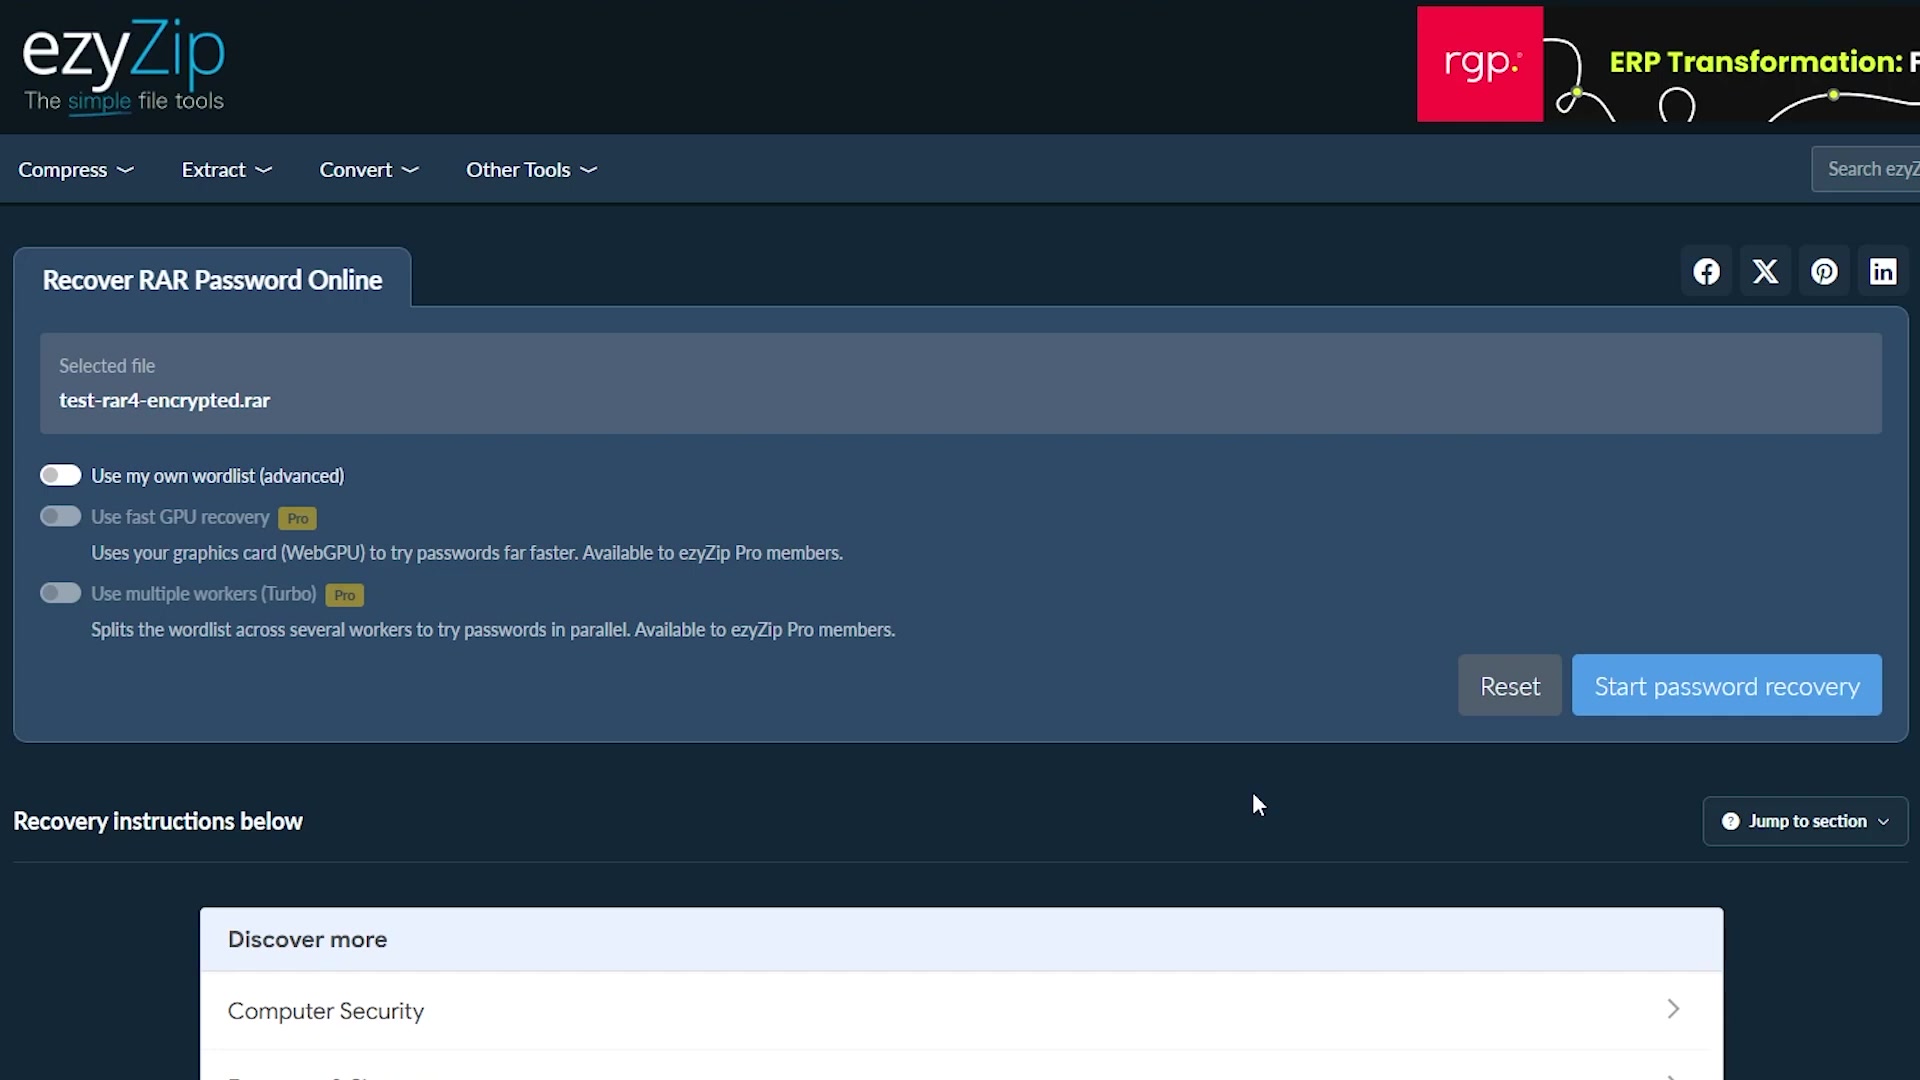Toggle Use multiple workers Turbo switch
The image size is (1920, 1080).
[60, 593]
